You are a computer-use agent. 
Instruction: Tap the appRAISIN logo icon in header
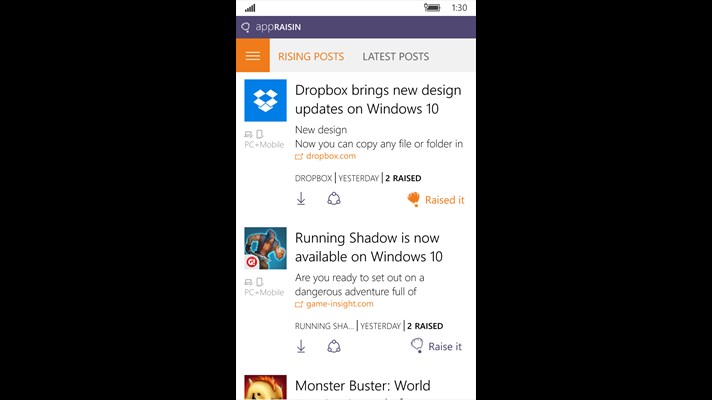point(246,27)
